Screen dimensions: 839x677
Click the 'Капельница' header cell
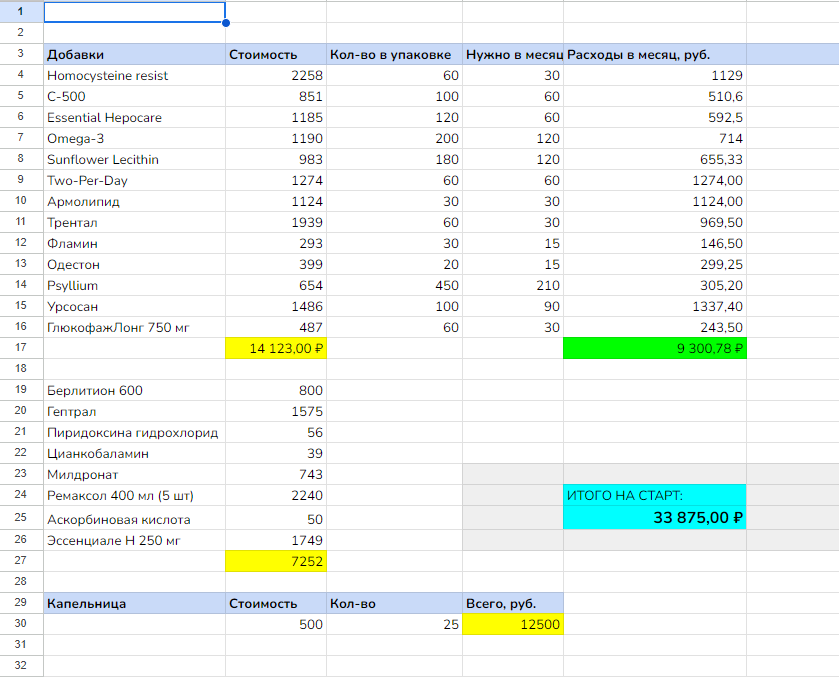135,603
